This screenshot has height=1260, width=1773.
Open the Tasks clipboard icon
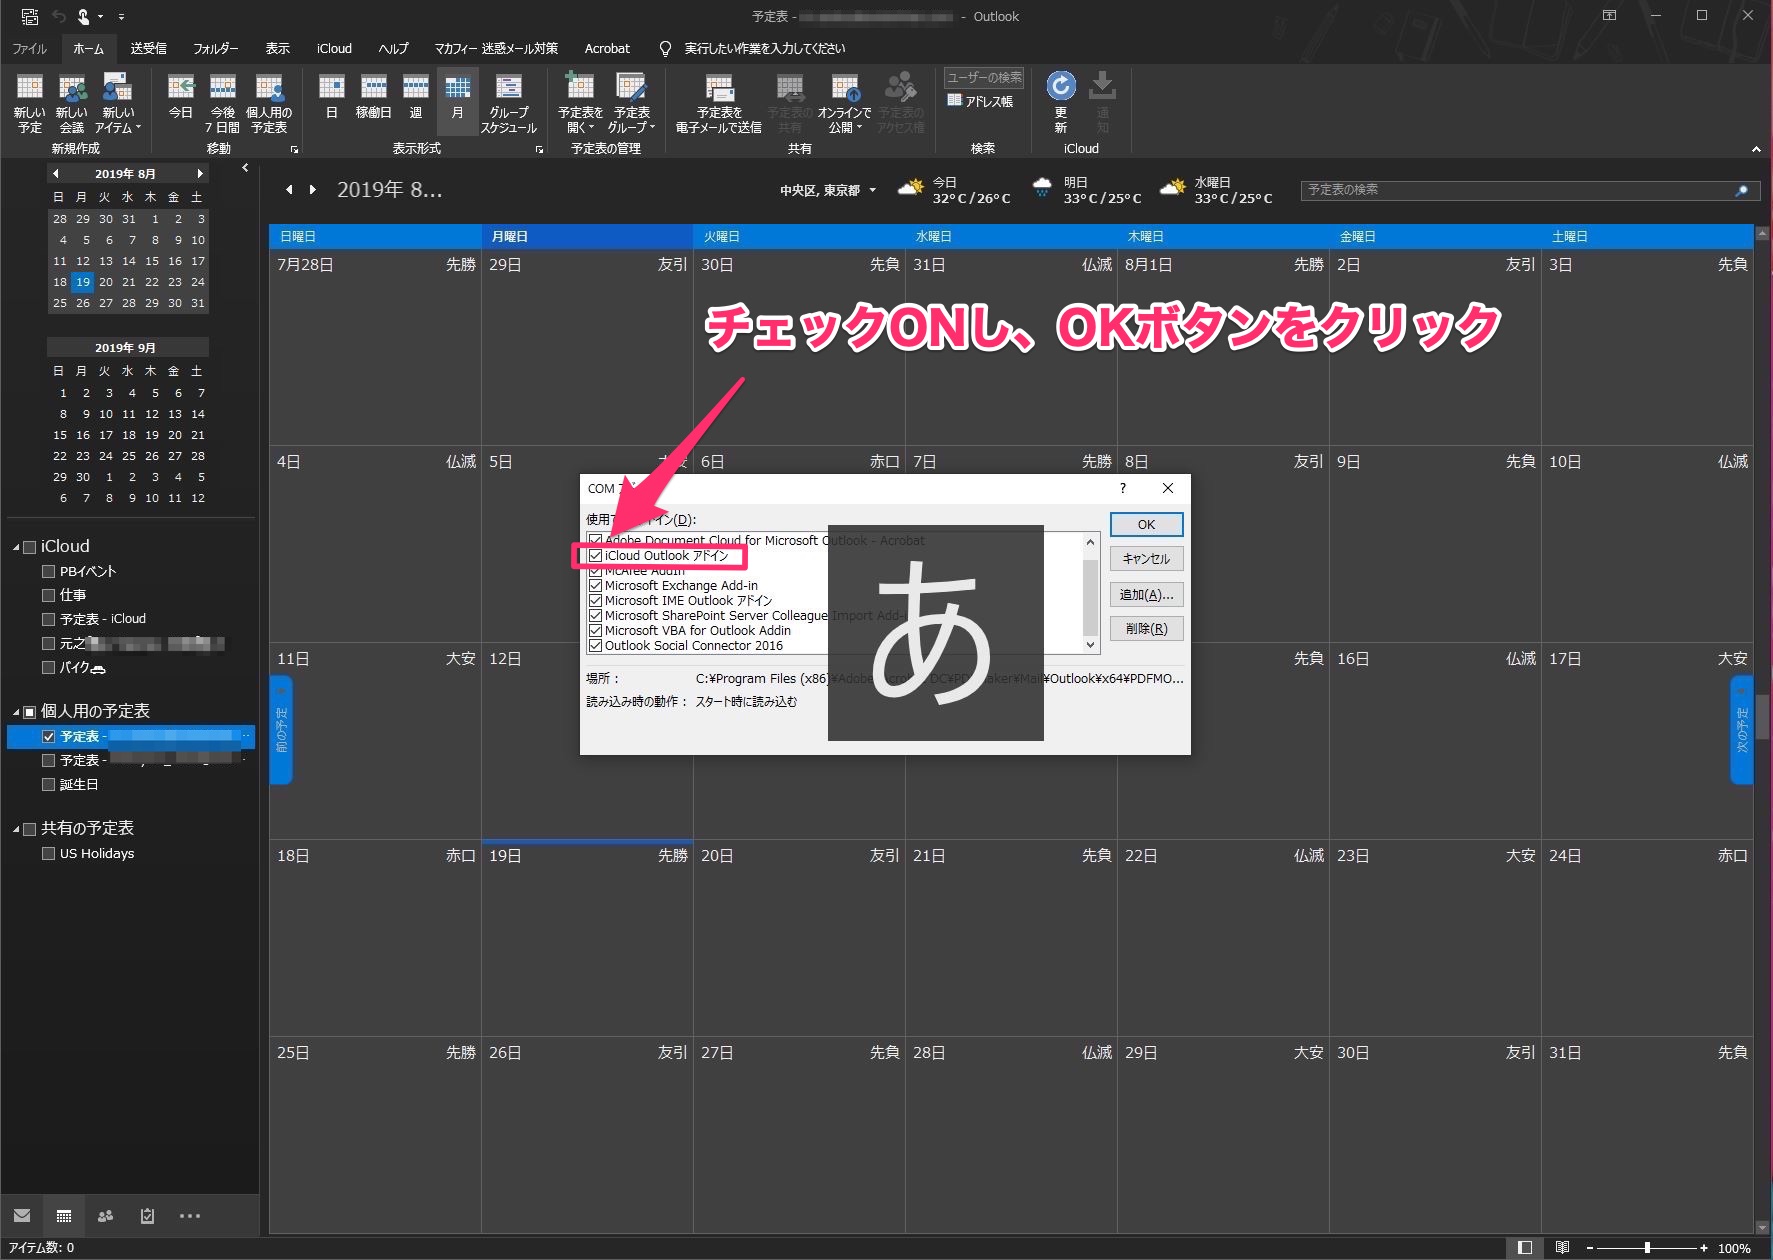coord(148,1216)
